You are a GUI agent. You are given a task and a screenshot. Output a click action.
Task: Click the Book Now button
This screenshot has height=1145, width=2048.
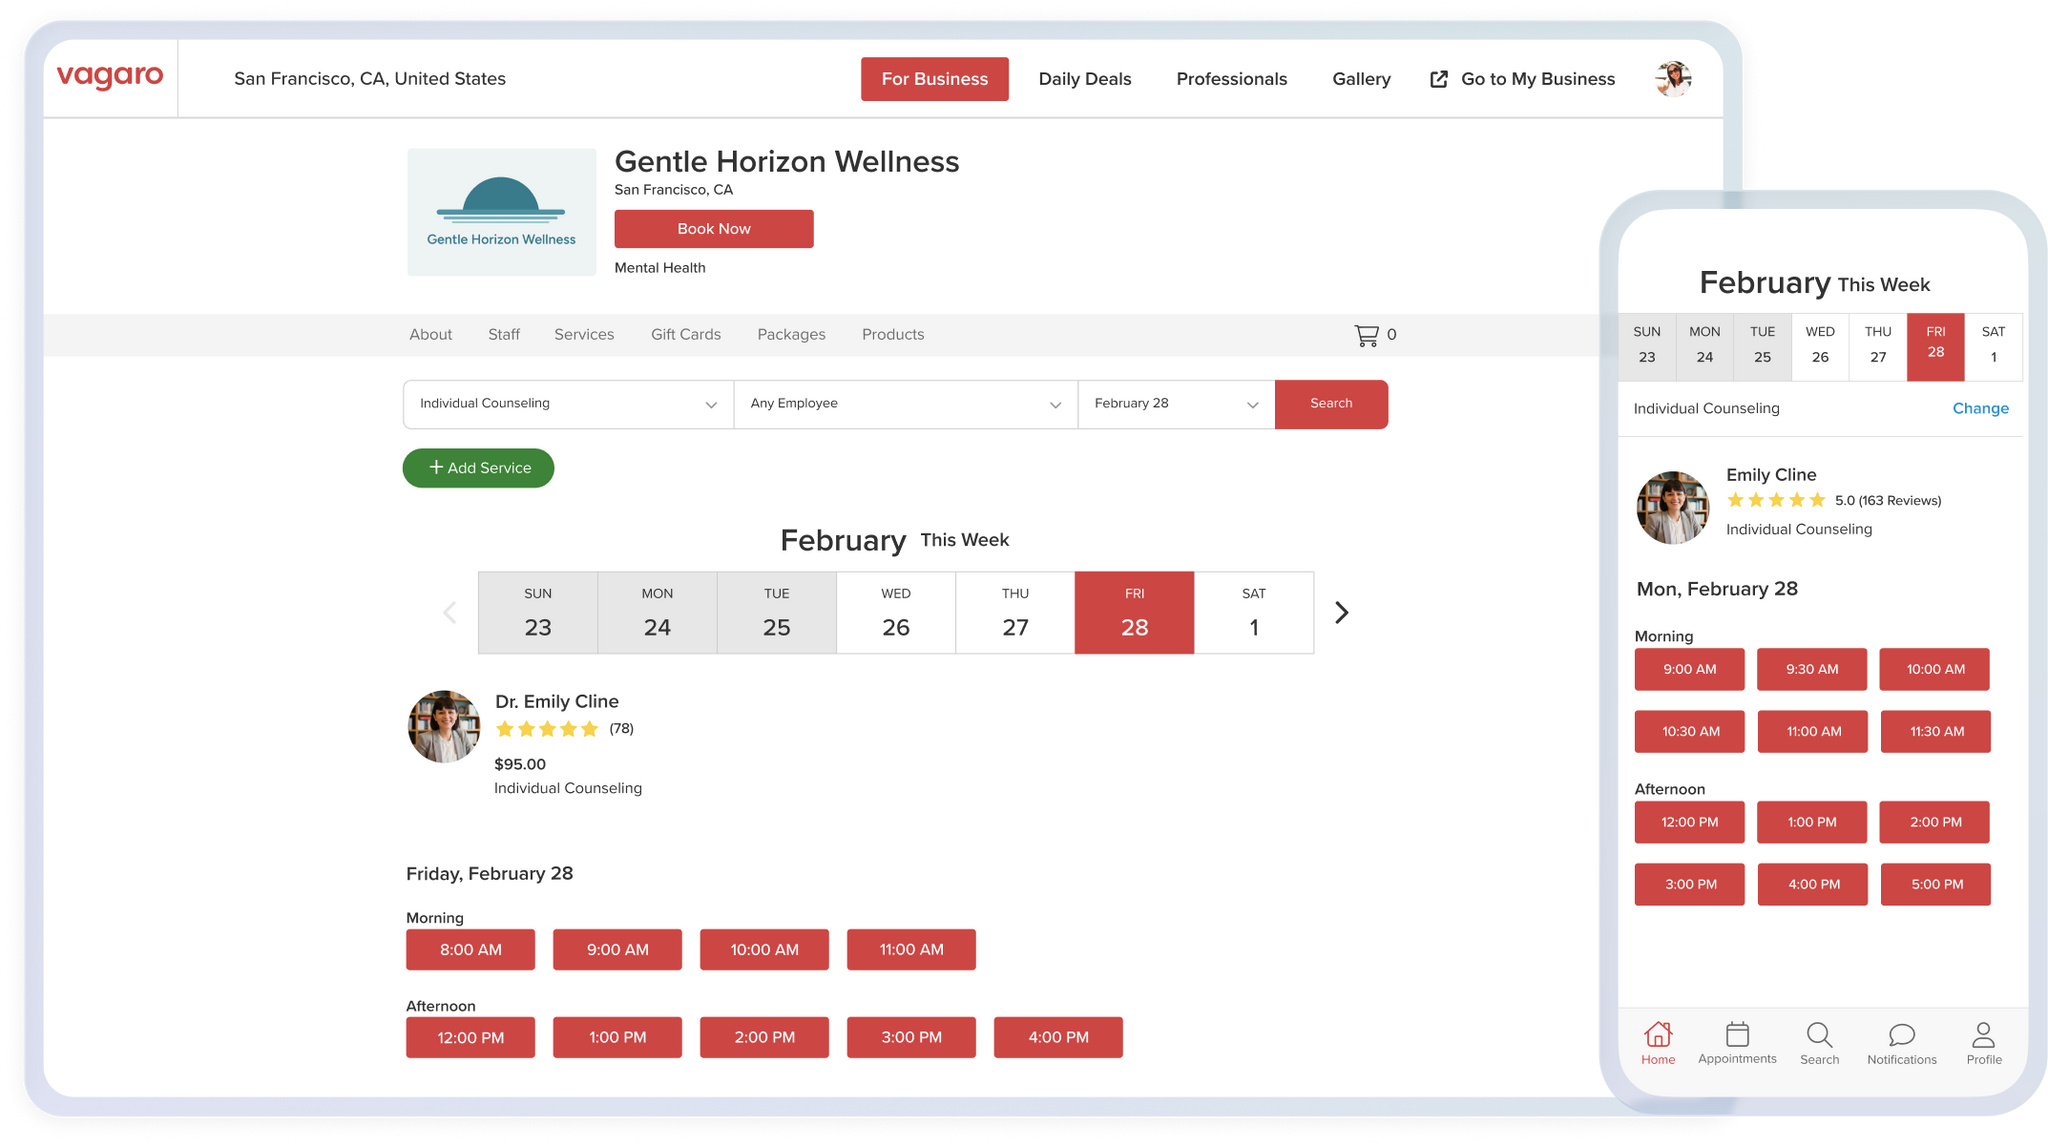714,229
